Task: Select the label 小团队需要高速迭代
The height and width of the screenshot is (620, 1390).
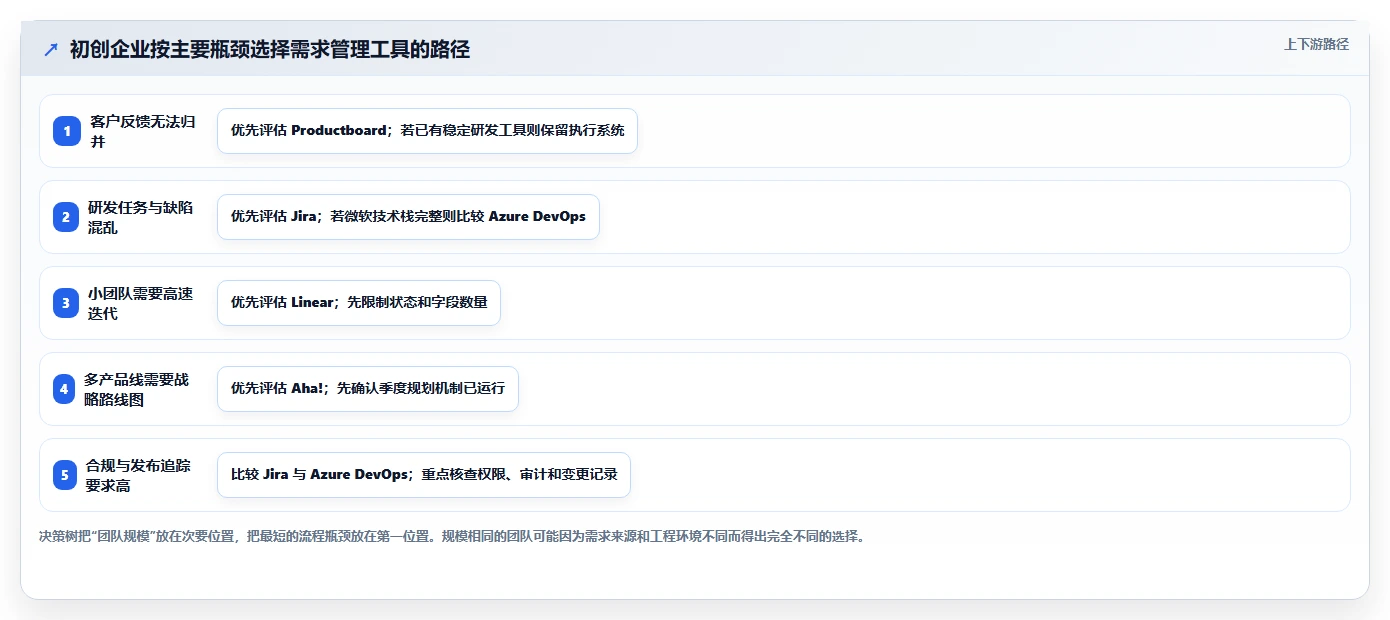Action: [141, 303]
